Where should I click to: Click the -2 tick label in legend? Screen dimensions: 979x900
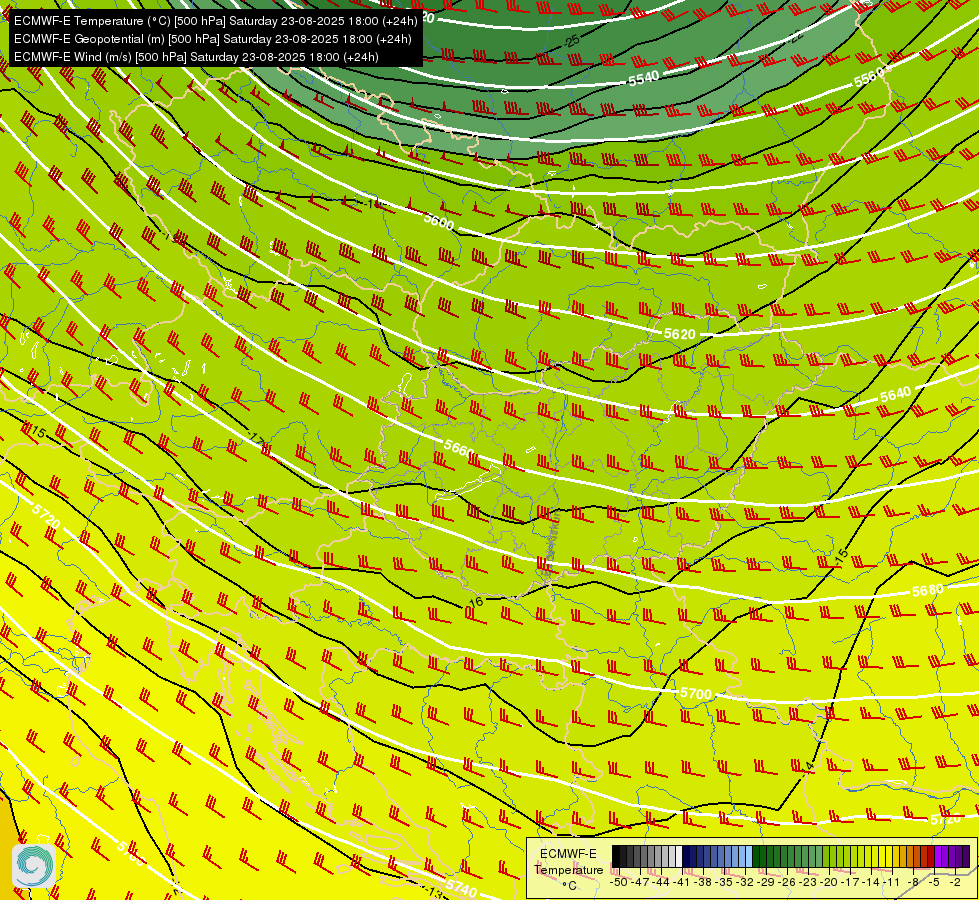coord(955,882)
